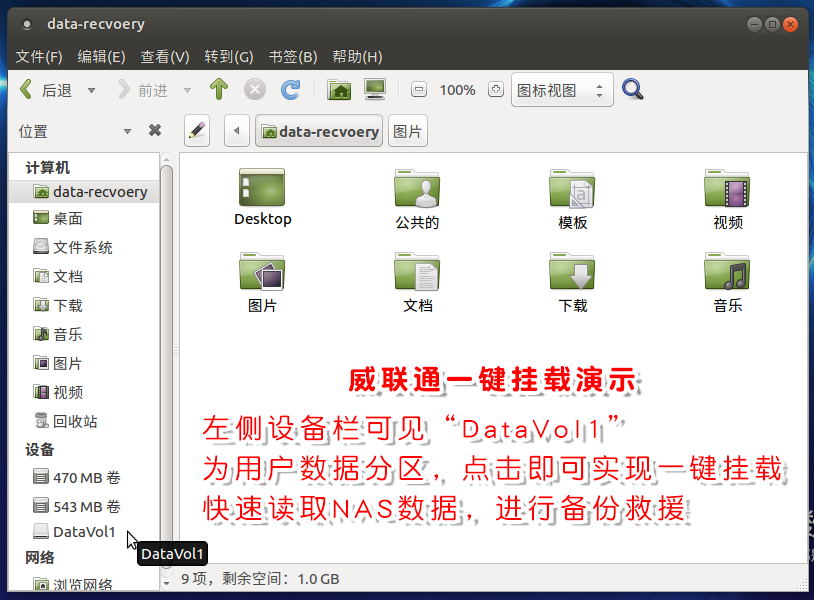Click the 前进 forward button
Viewport: 814px width, 600px height.
coord(142,90)
